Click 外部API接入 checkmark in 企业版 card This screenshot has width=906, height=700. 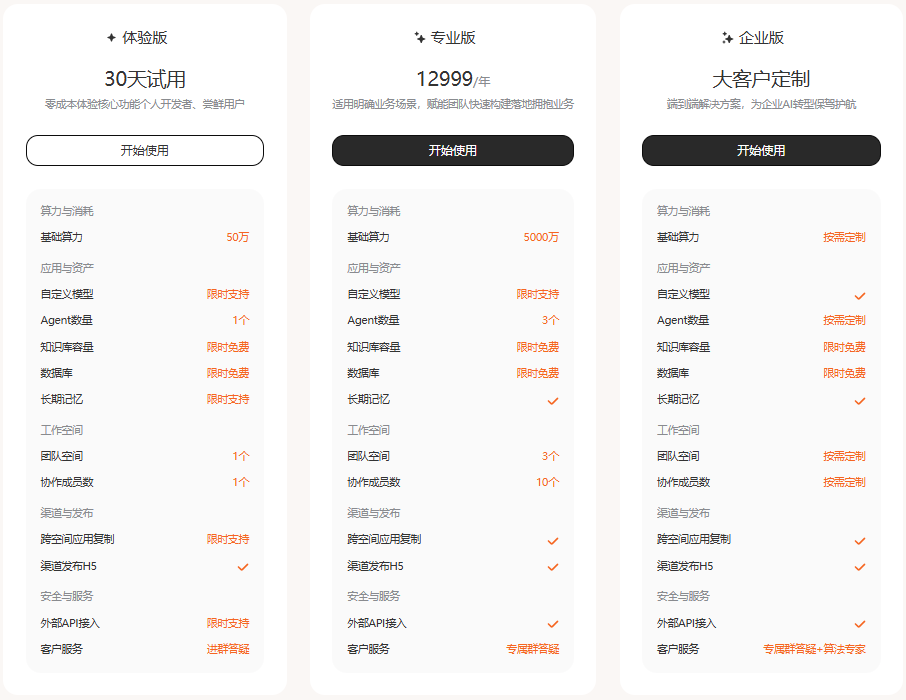click(860, 624)
